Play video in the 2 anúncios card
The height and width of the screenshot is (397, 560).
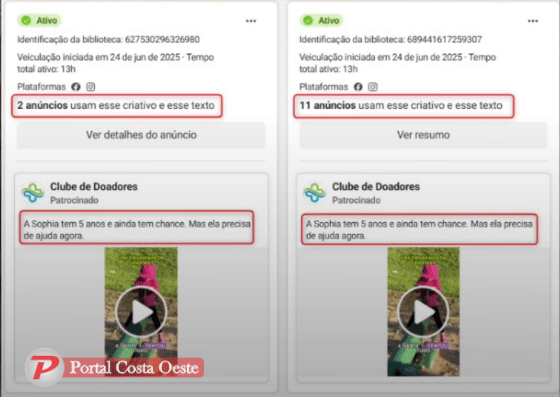point(141,312)
